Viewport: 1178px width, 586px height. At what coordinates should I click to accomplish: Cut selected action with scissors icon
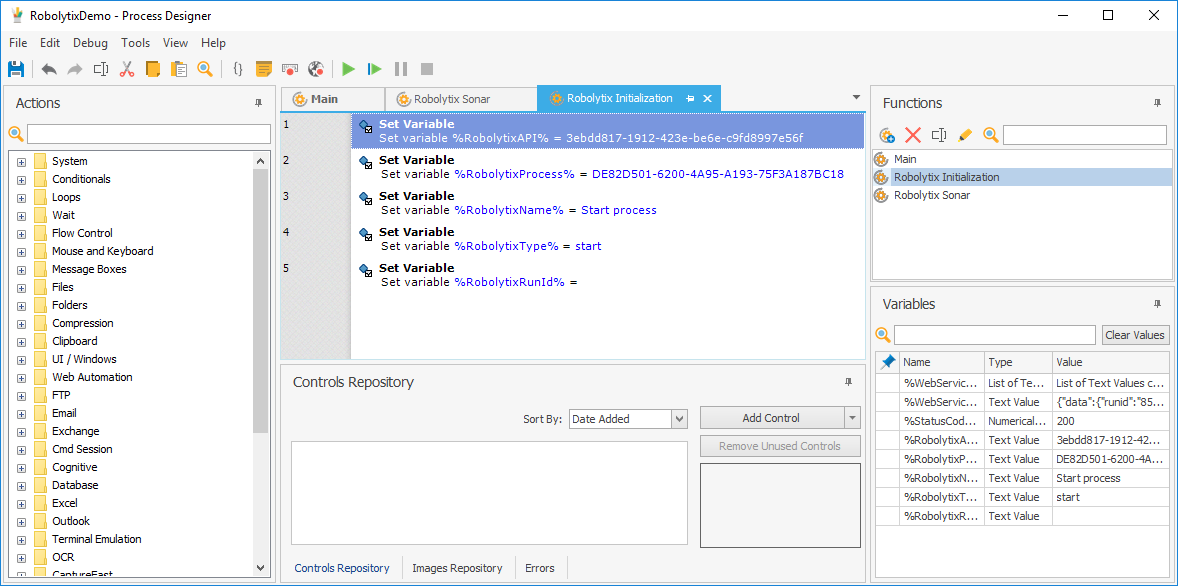point(126,69)
